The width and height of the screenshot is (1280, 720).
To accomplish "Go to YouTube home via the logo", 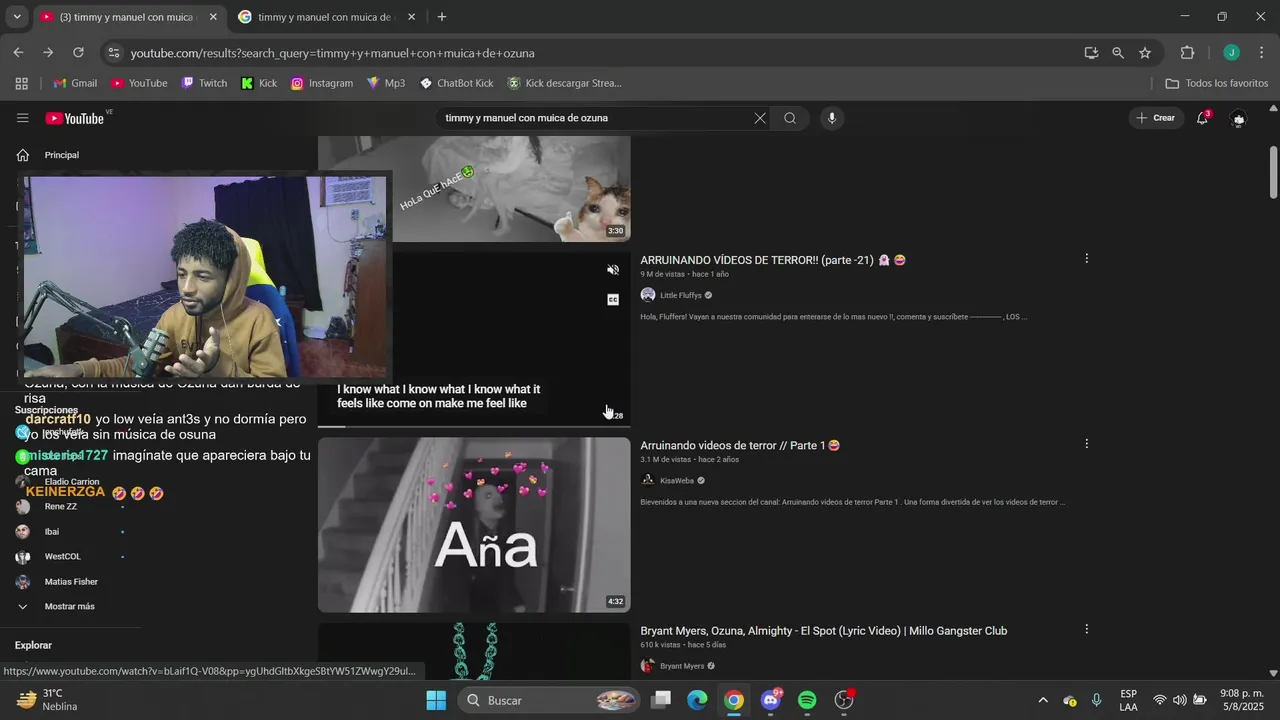I will tap(75, 118).
